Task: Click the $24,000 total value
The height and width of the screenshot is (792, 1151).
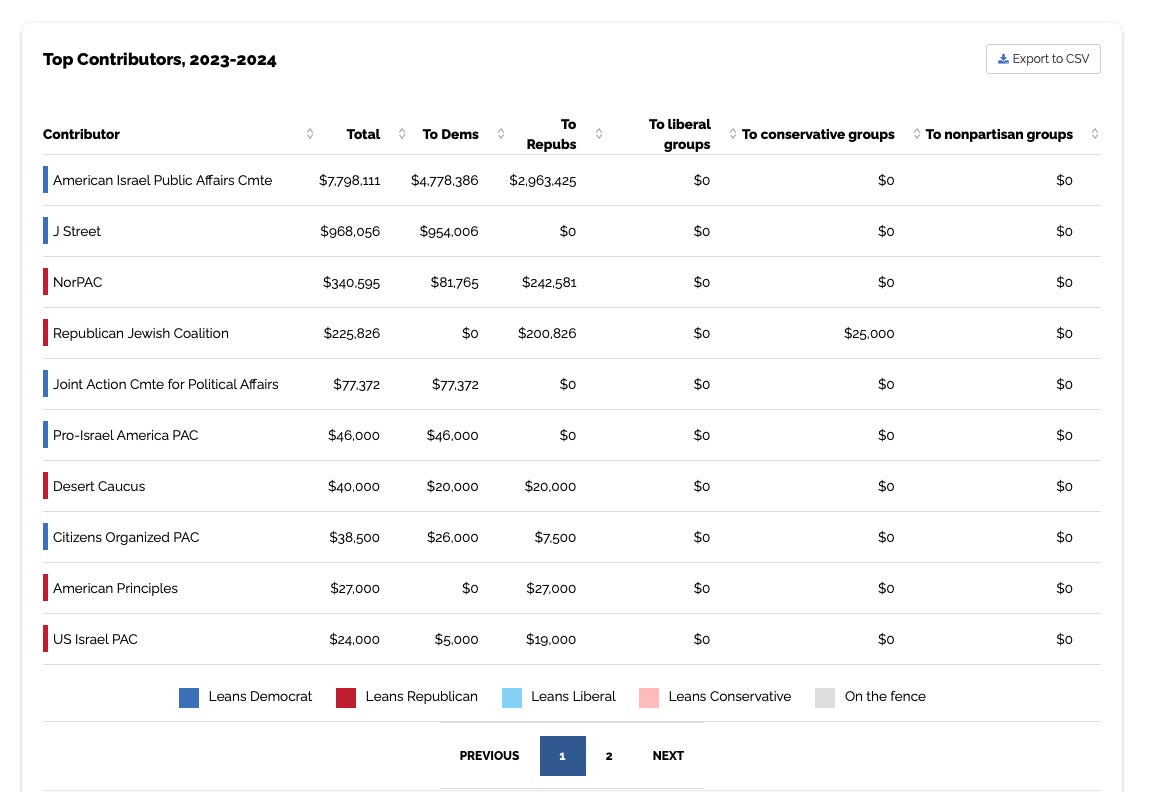Action: tap(355, 639)
